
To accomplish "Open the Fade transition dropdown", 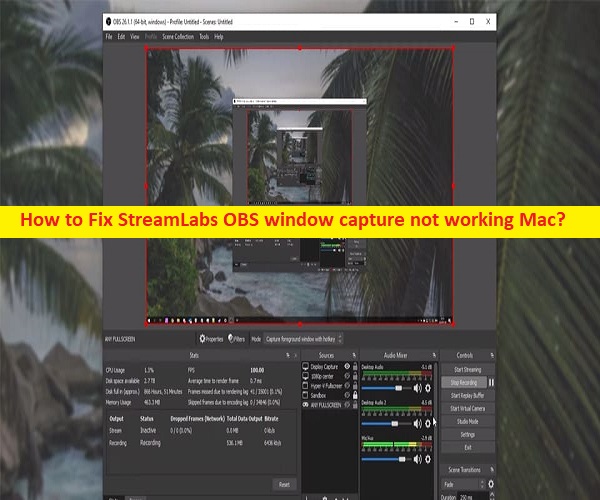I will pos(463,484).
